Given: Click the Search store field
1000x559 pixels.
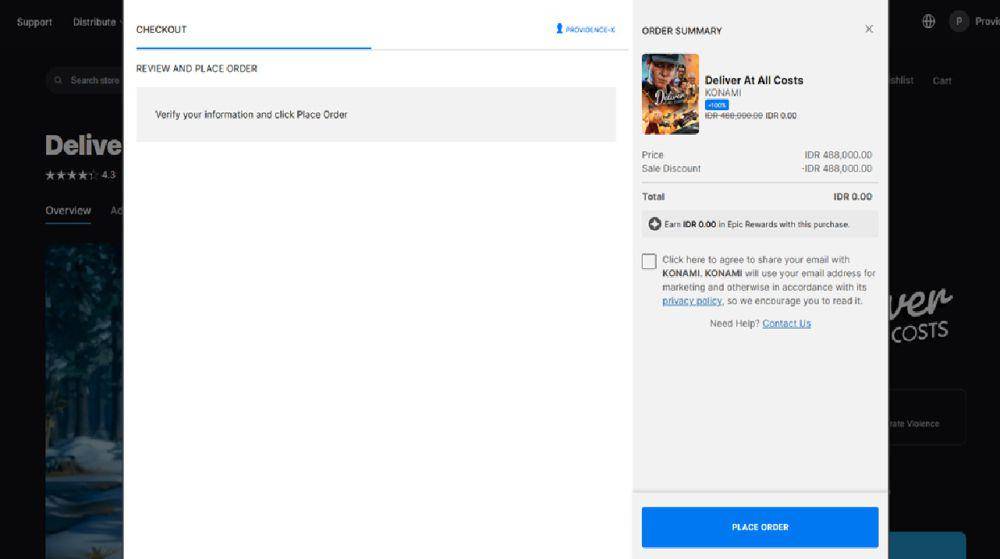Looking at the screenshot, I should (x=86, y=80).
